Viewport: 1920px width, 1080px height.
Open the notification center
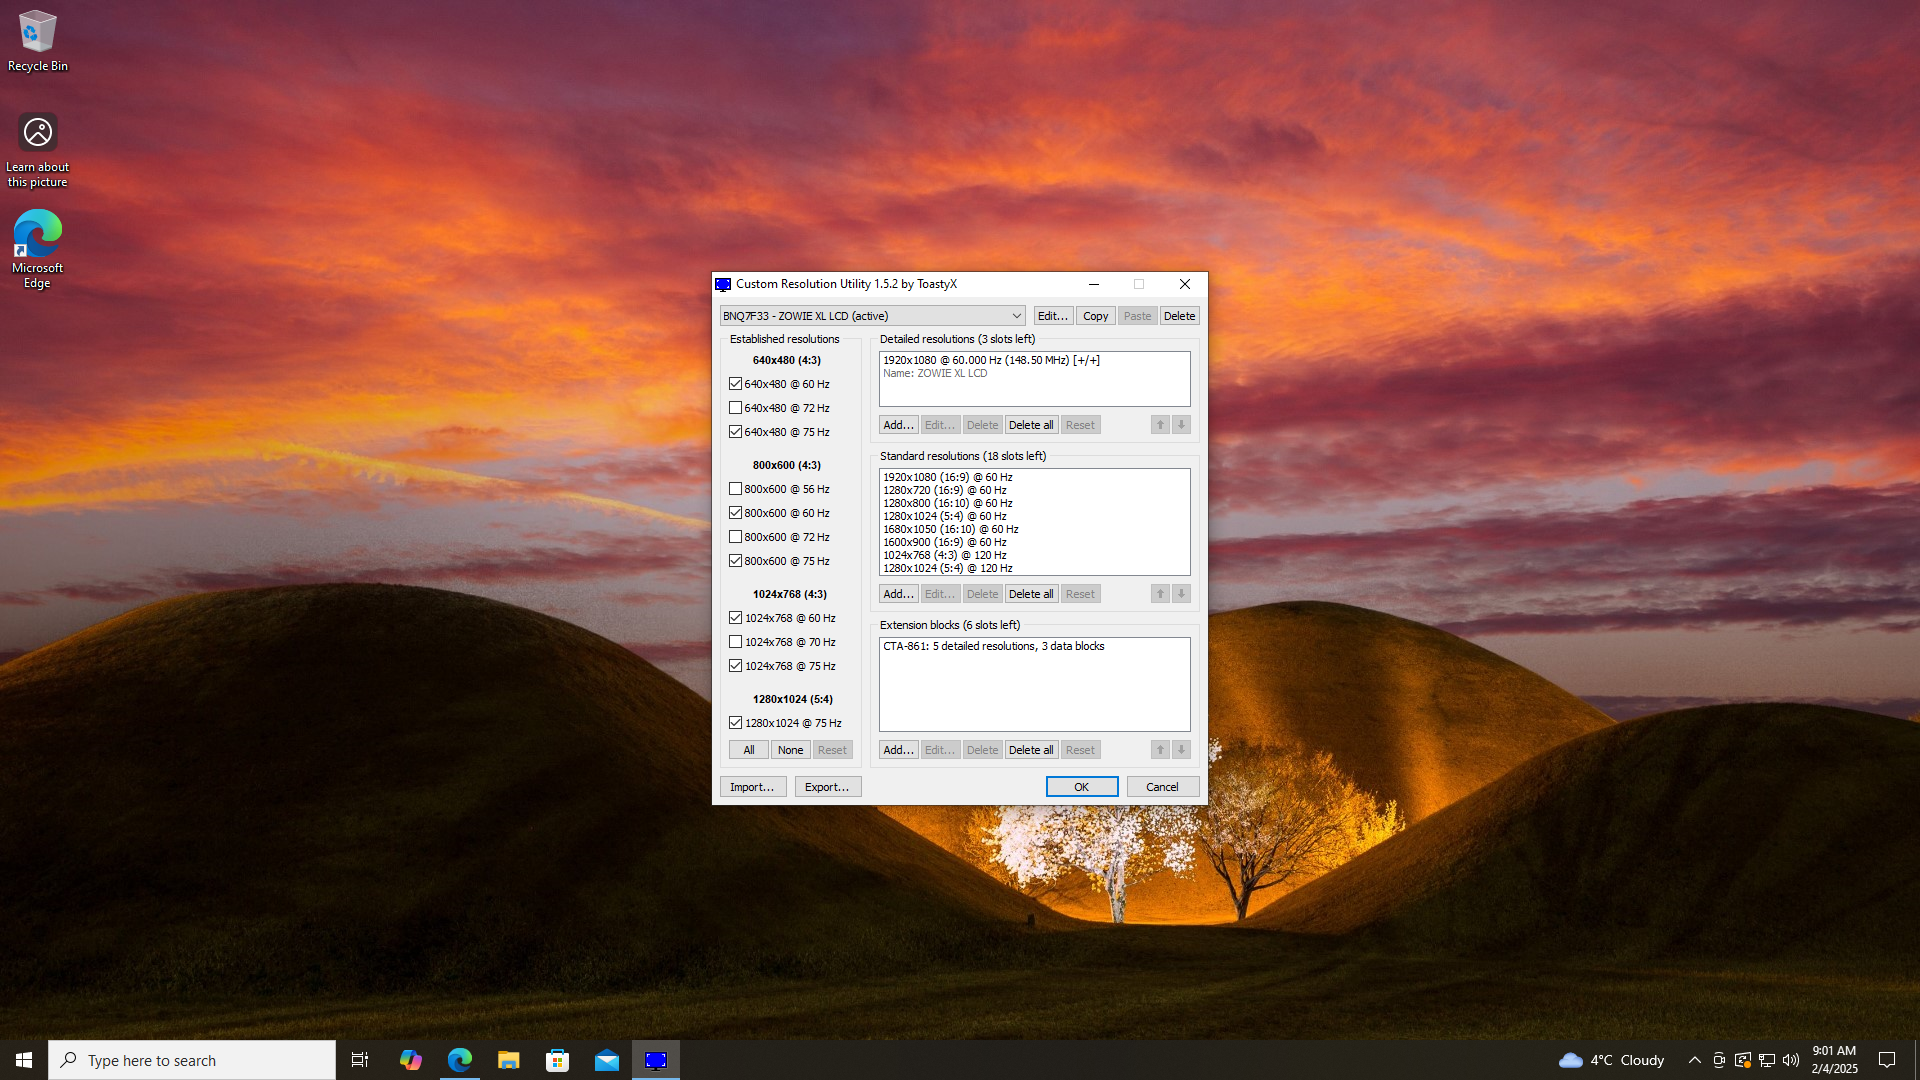coord(1887,1060)
